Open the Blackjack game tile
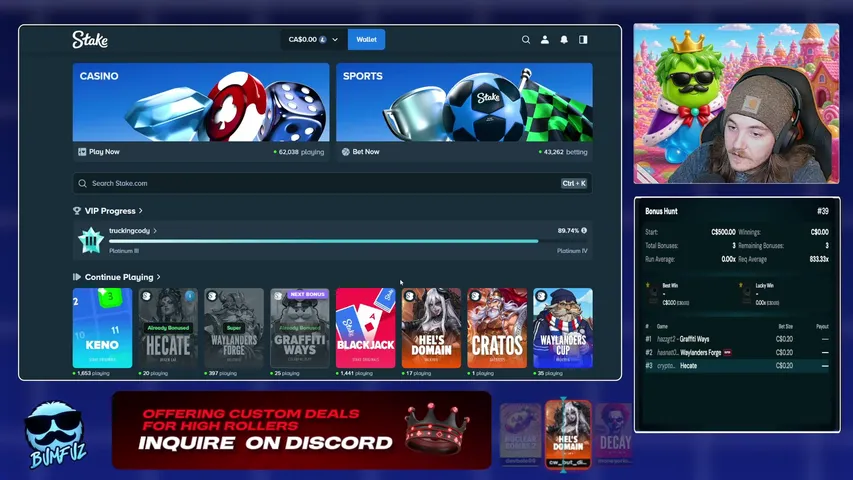The height and width of the screenshot is (480, 853). click(x=366, y=328)
